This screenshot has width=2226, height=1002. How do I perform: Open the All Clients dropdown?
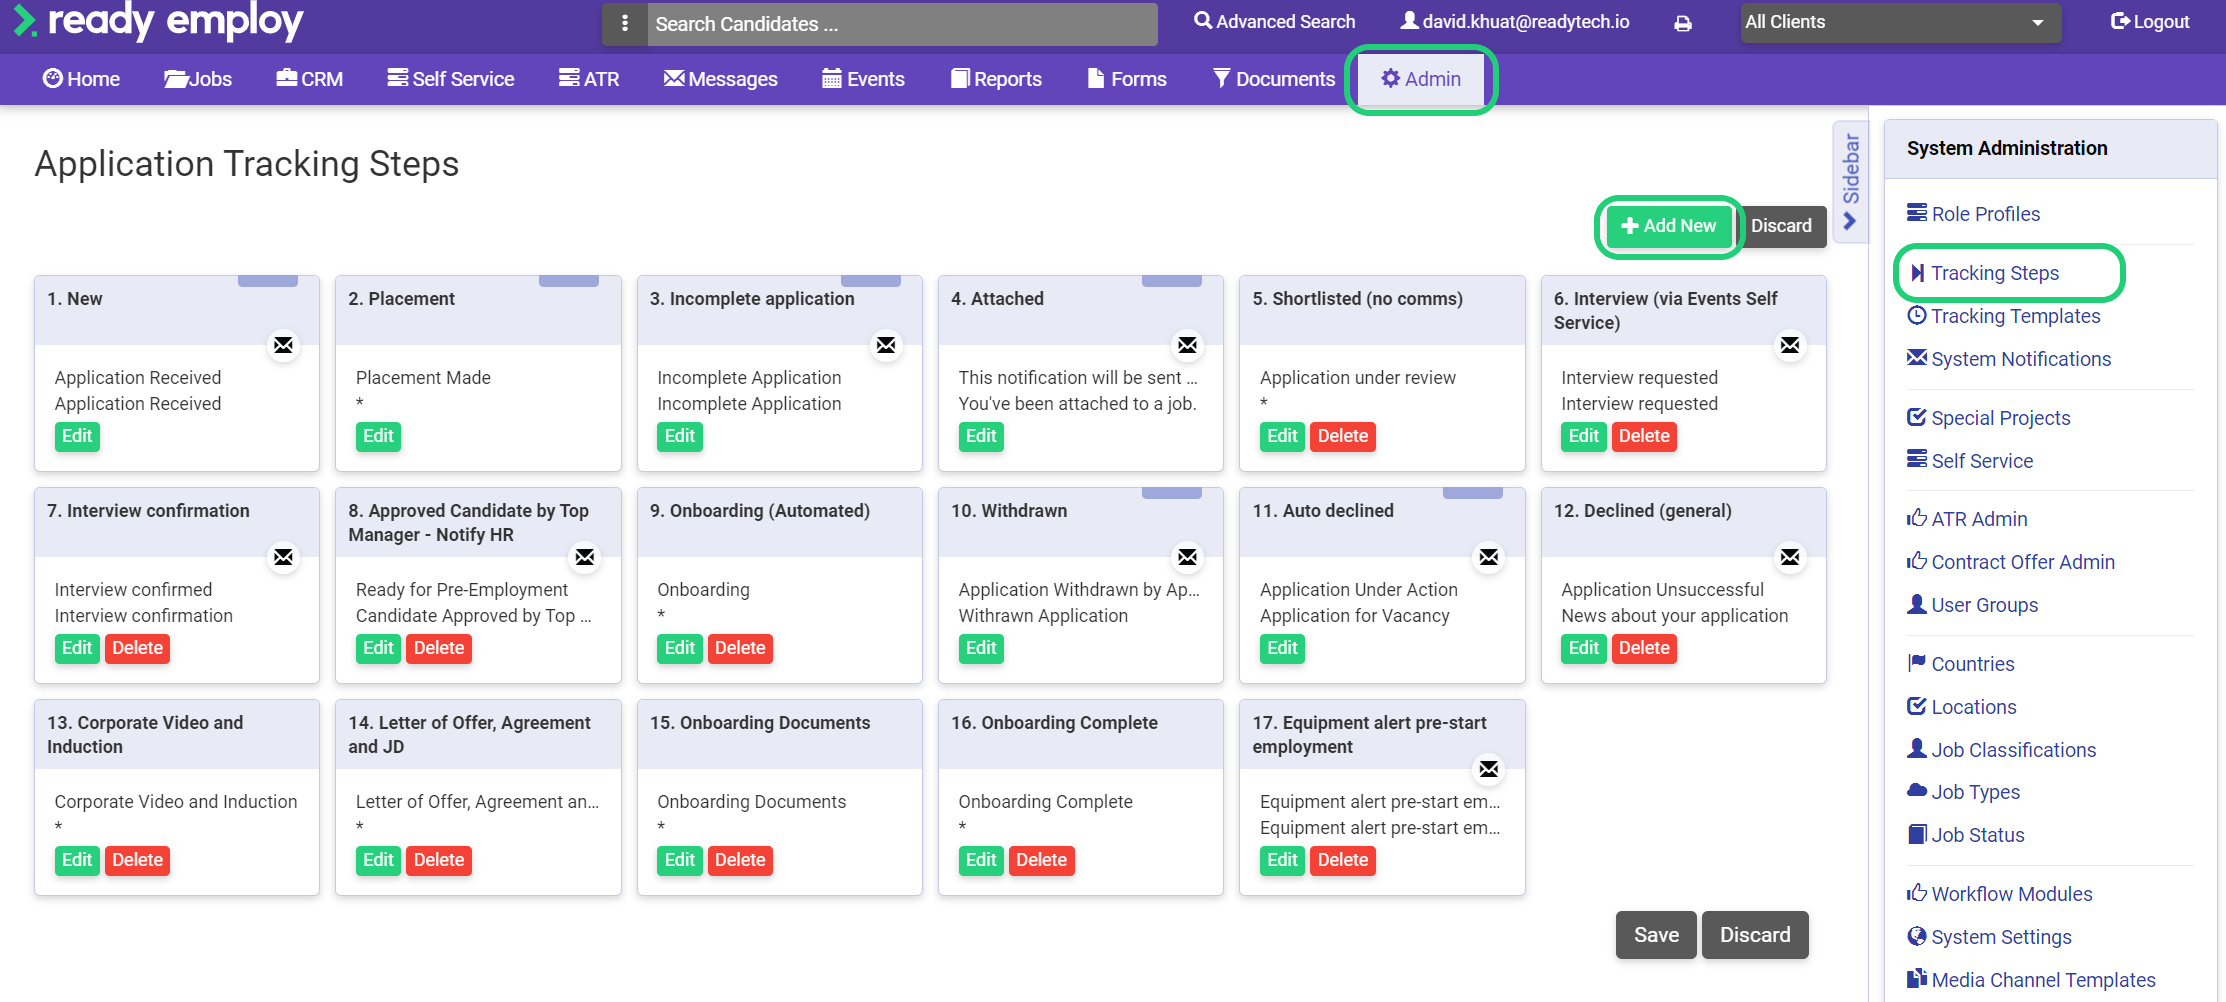pyautogui.click(x=1898, y=21)
